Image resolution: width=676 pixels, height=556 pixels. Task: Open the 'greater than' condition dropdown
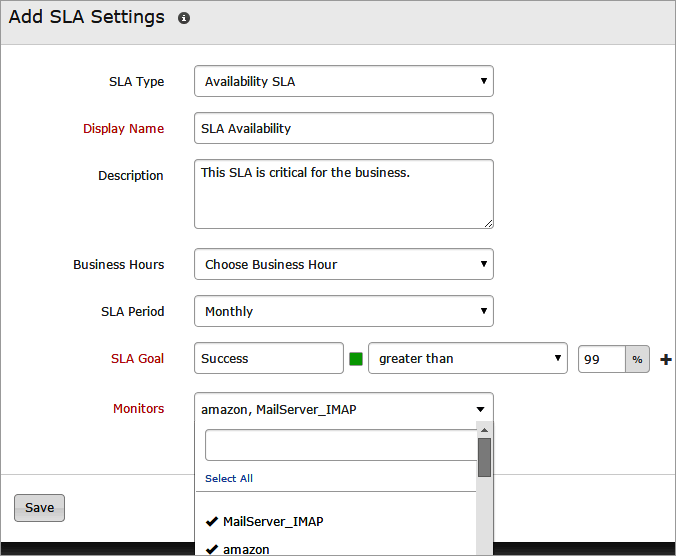(x=468, y=358)
